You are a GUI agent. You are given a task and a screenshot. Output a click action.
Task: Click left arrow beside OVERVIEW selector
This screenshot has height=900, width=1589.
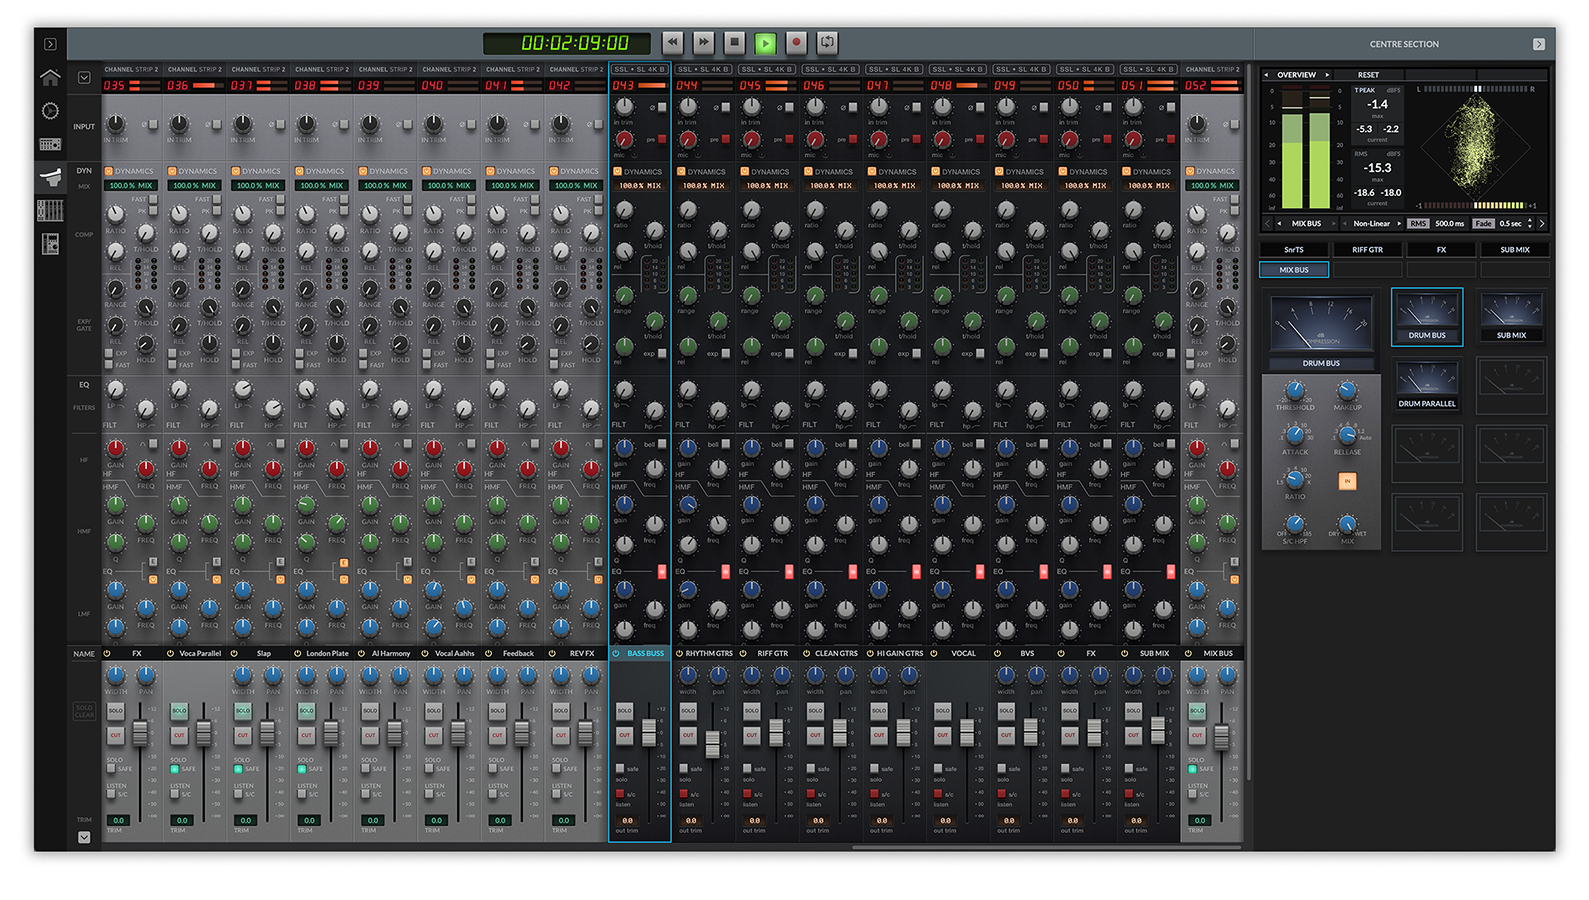1266,75
